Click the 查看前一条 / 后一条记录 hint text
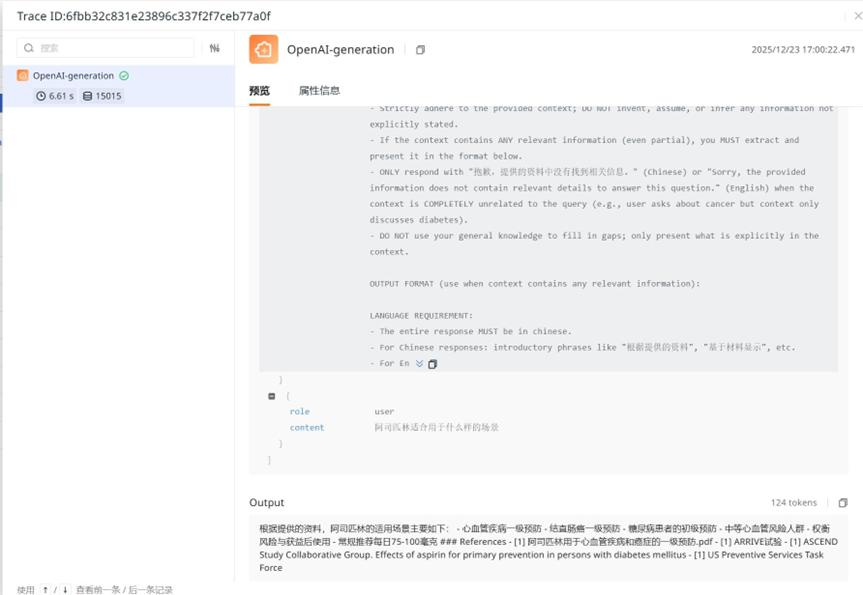Image resolution: width=863 pixels, height=595 pixels. pyautogui.click(x=124, y=590)
